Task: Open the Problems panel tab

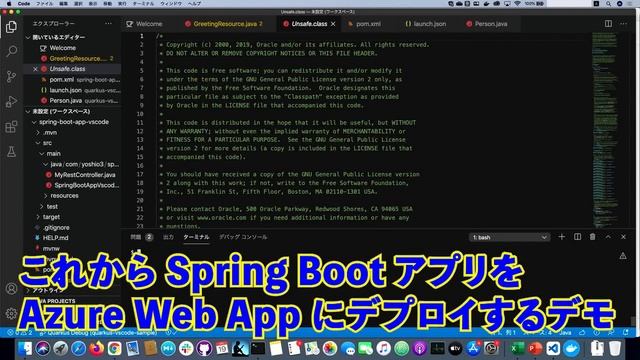Action: (141, 237)
